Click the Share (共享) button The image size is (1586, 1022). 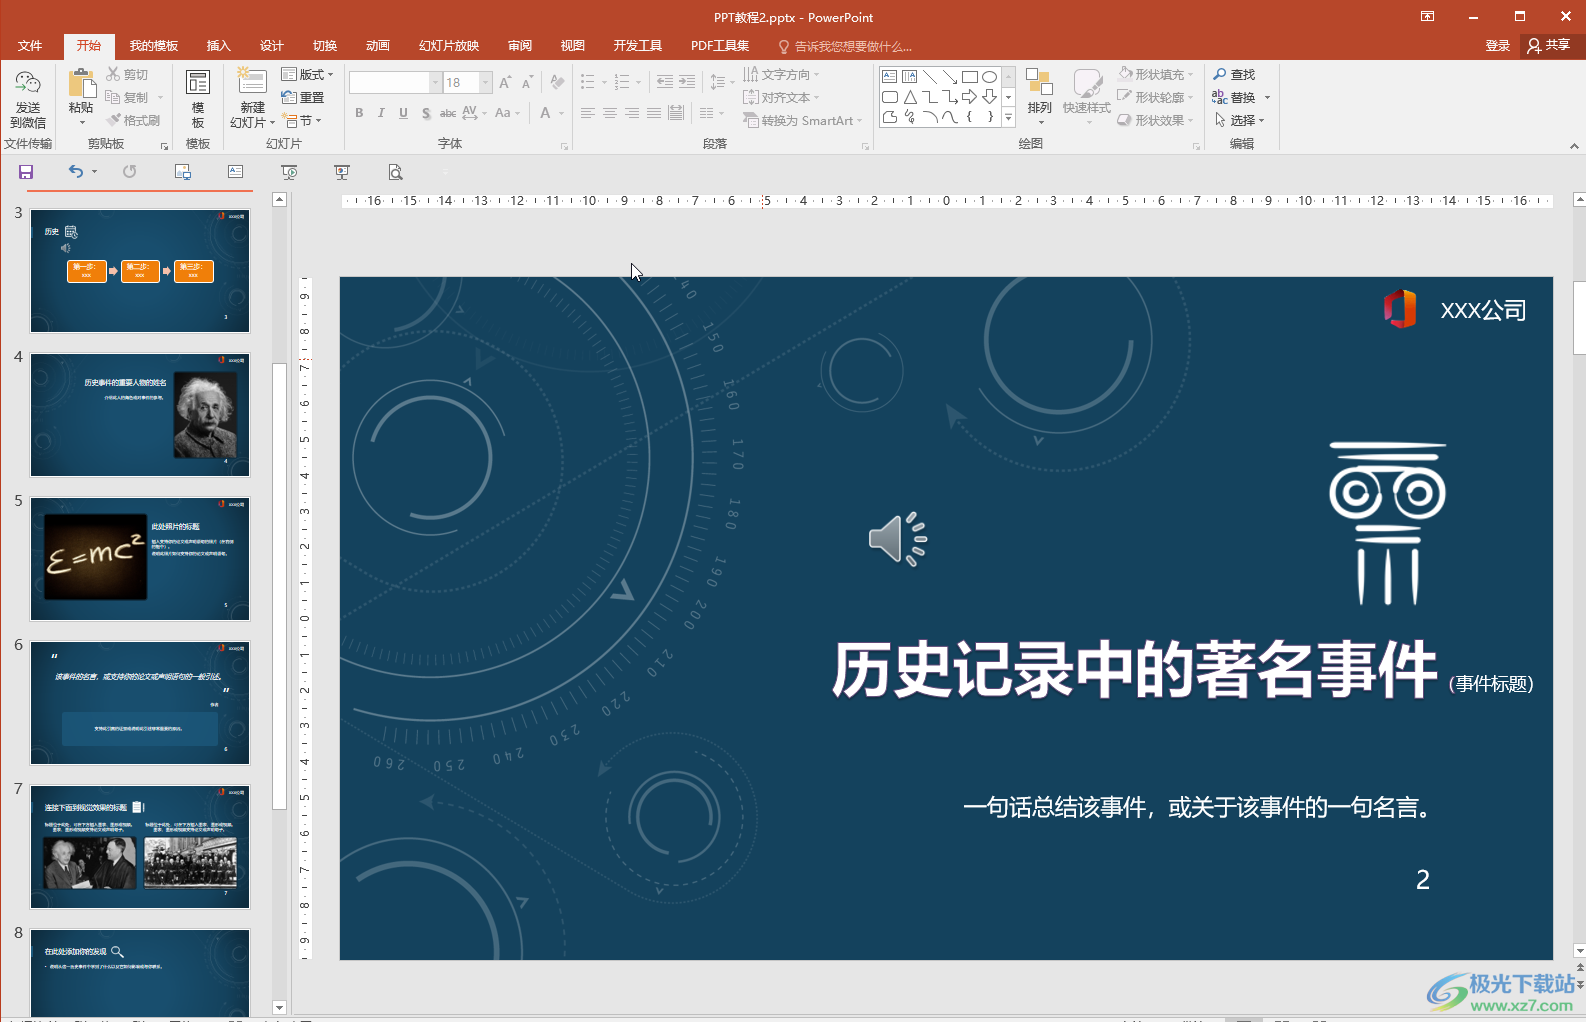(1549, 46)
